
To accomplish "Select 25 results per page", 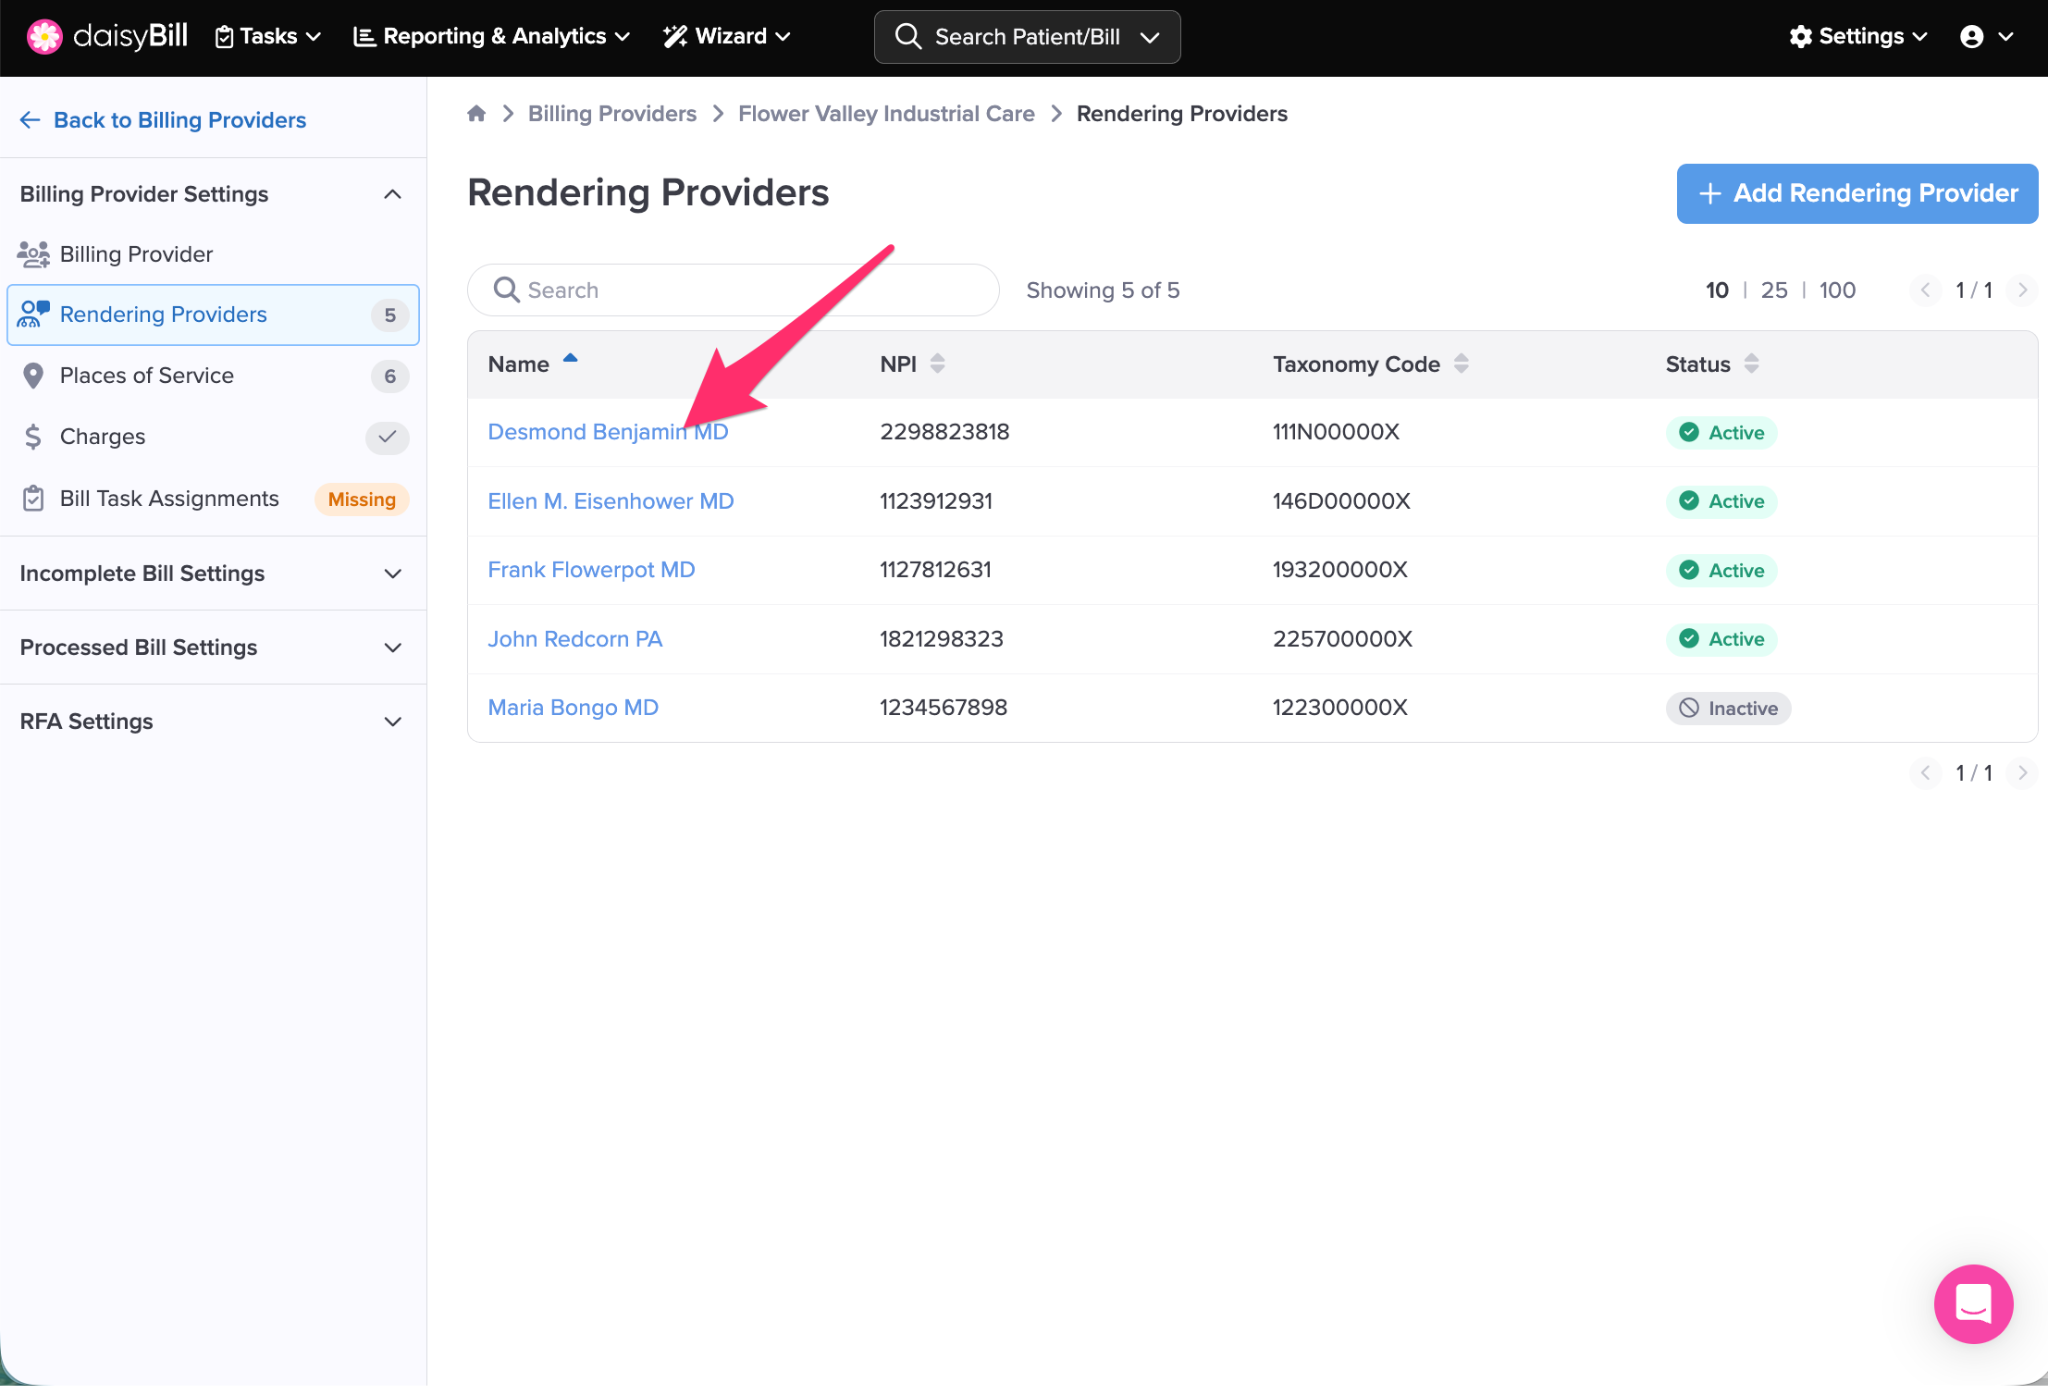I will pos(1773,290).
